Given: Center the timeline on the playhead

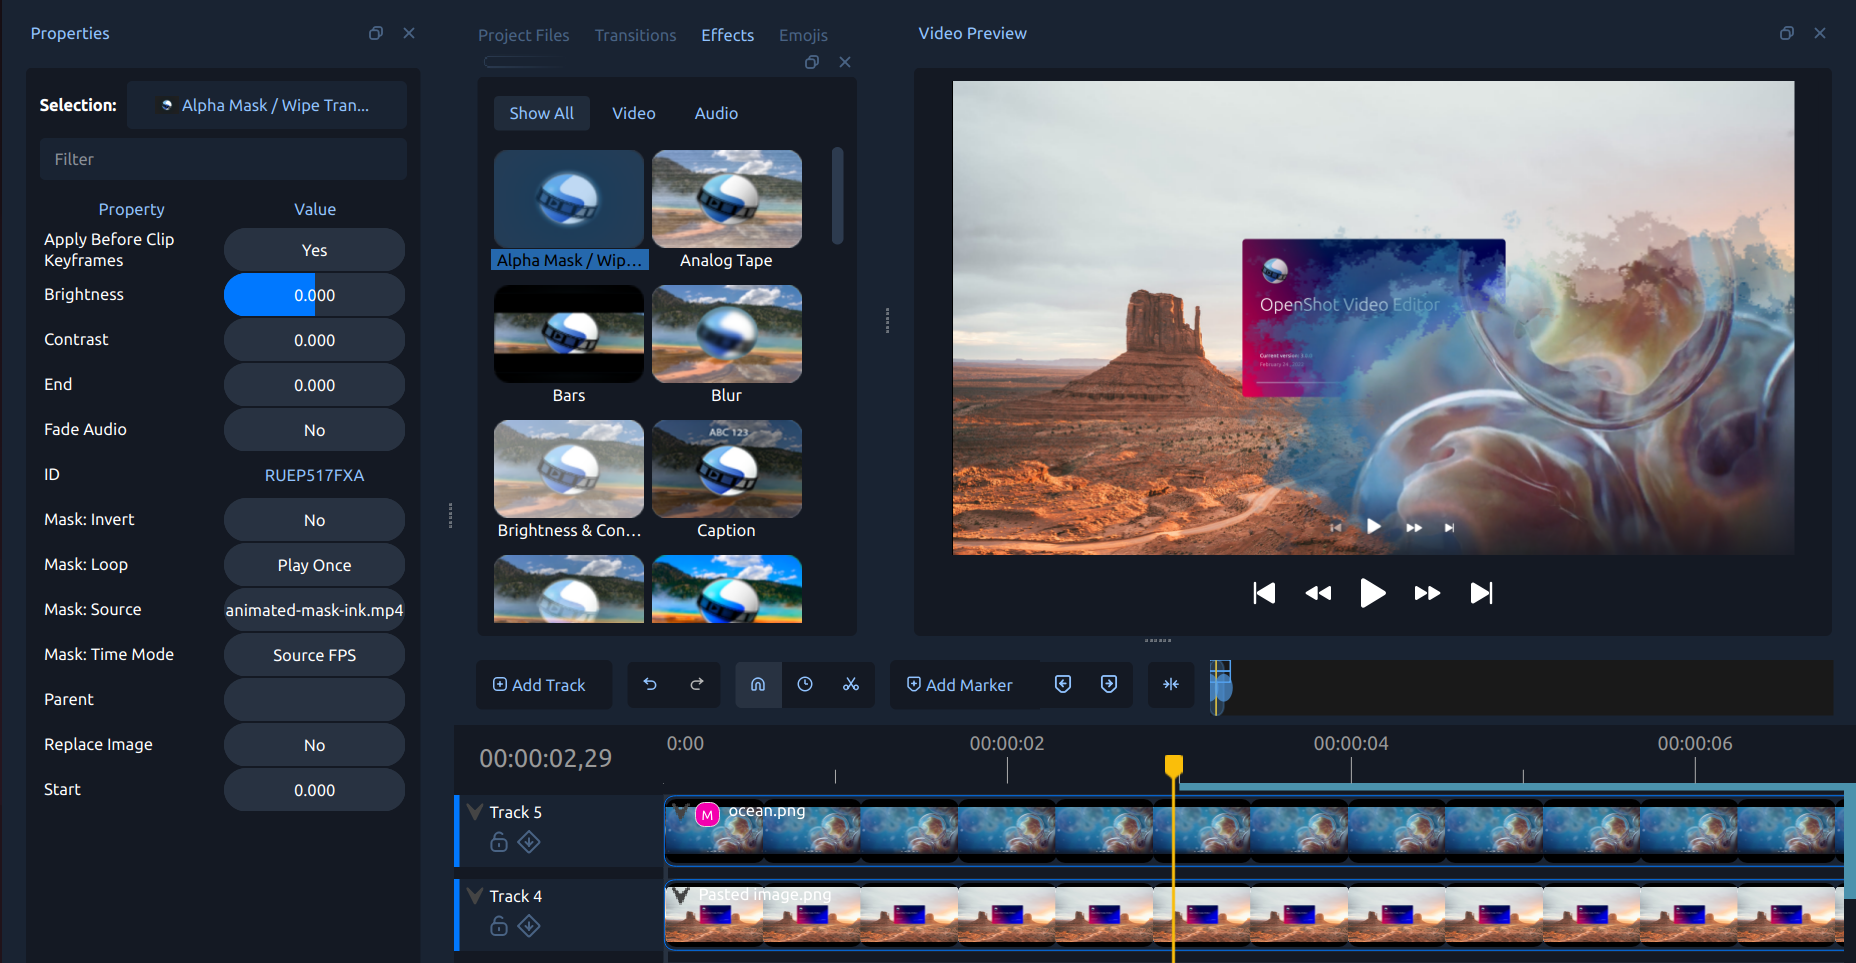Looking at the screenshot, I should (1170, 685).
